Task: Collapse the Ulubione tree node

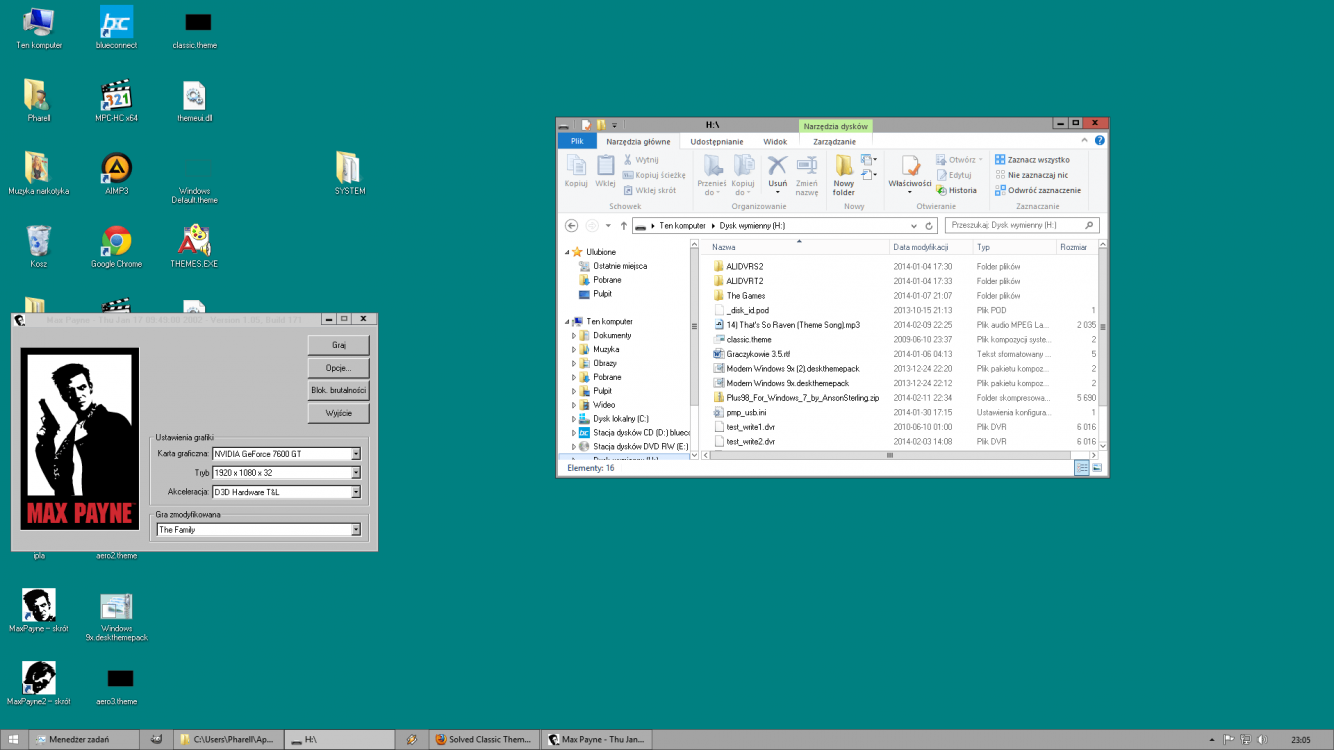Action: pyautogui.click(x=567, y=252)
